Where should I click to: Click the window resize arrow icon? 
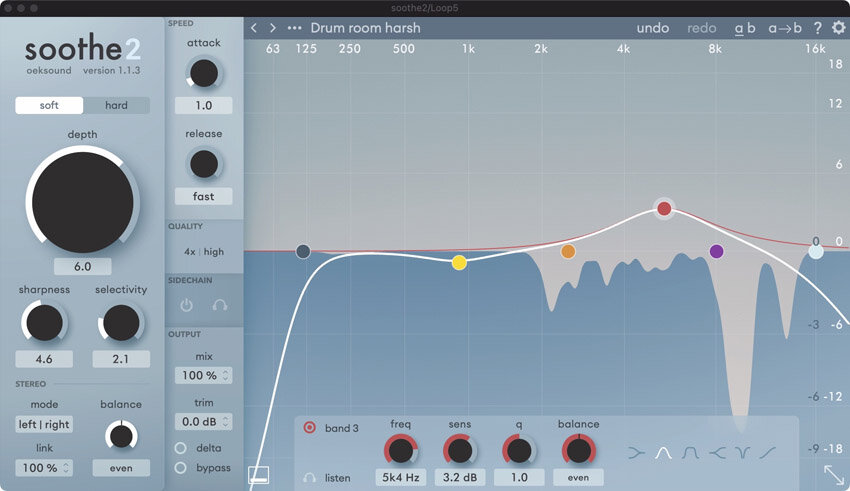coord(834,475)
